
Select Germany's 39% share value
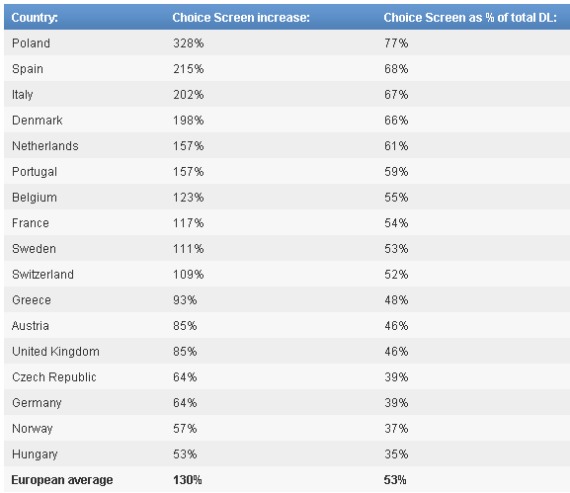(x=396, y=403)
